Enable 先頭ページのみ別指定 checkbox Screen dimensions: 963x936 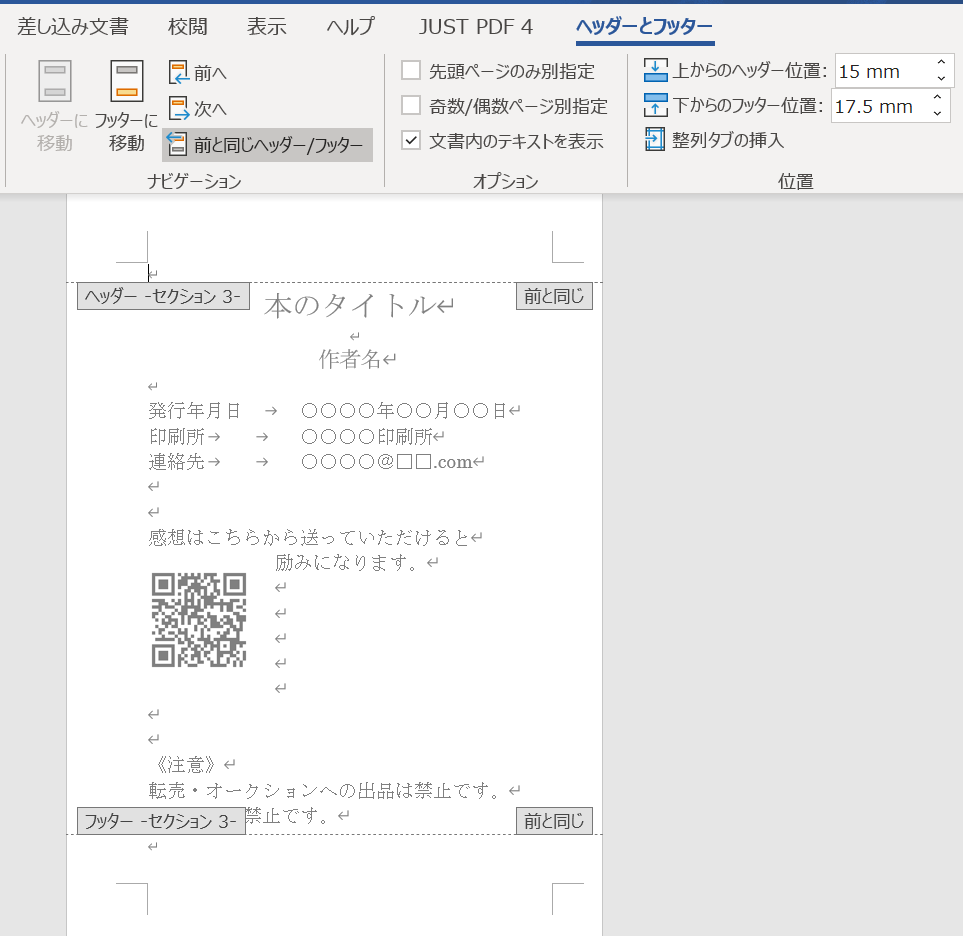(413, 71)
